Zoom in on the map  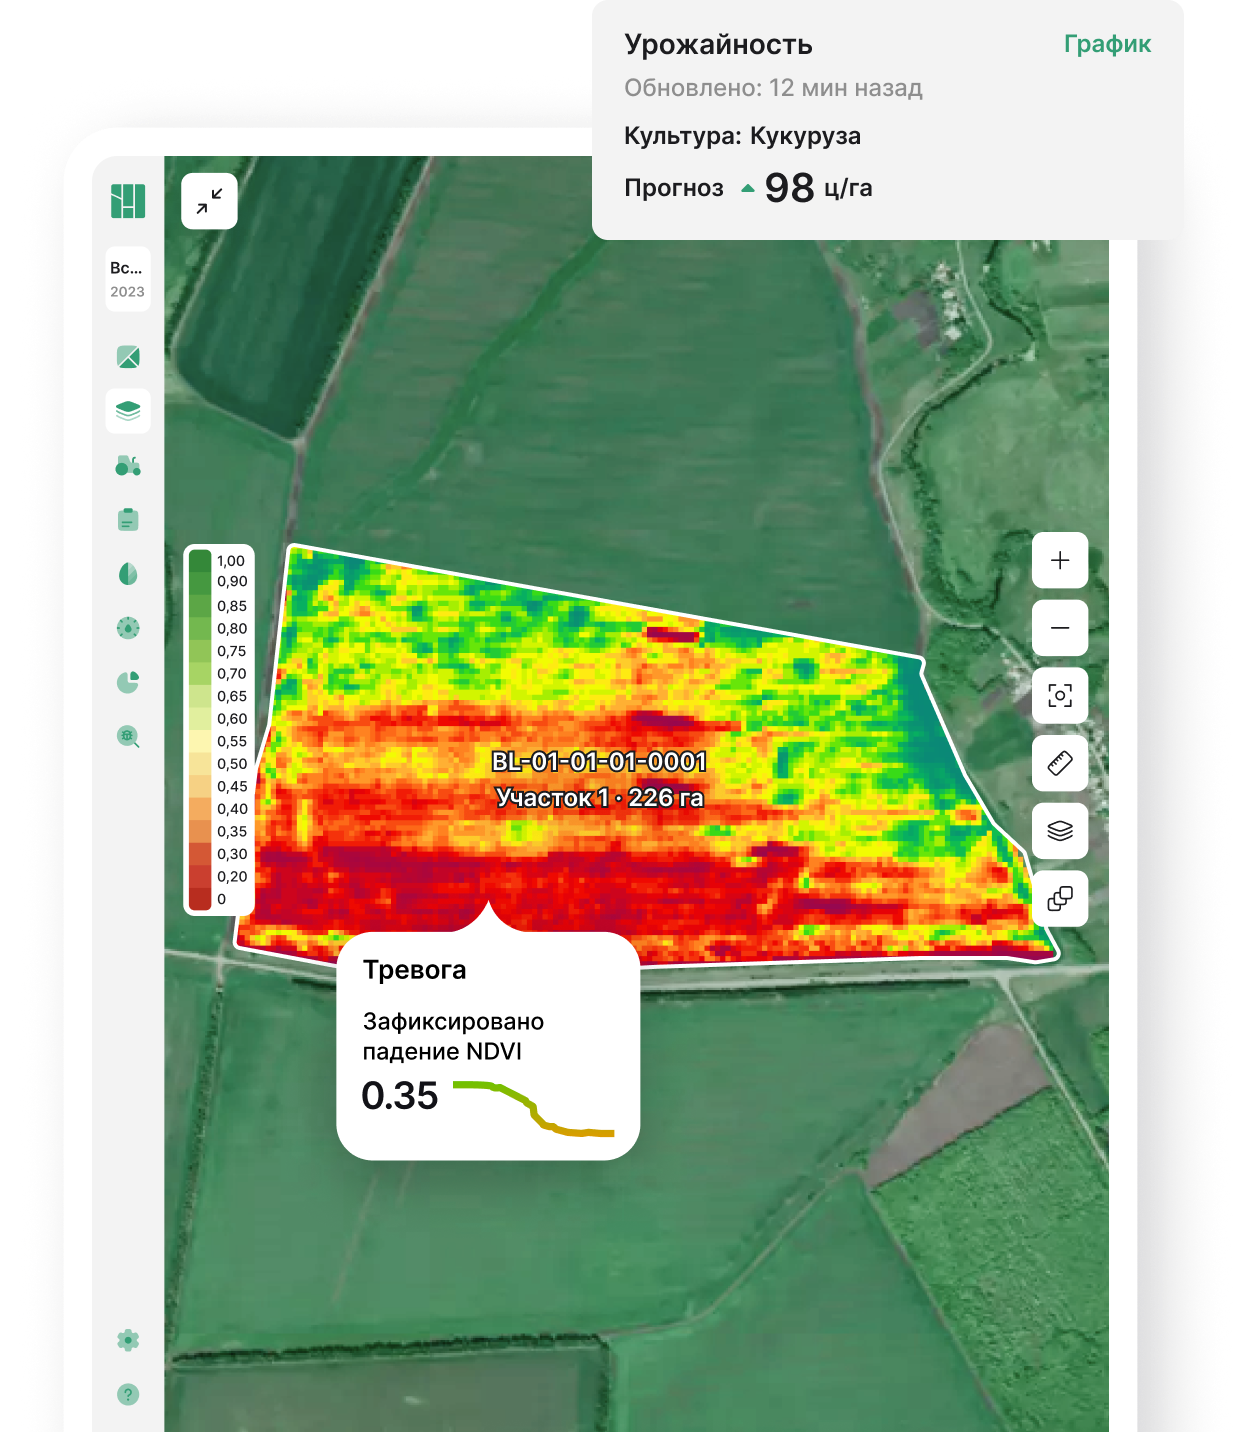point(1060,560)
